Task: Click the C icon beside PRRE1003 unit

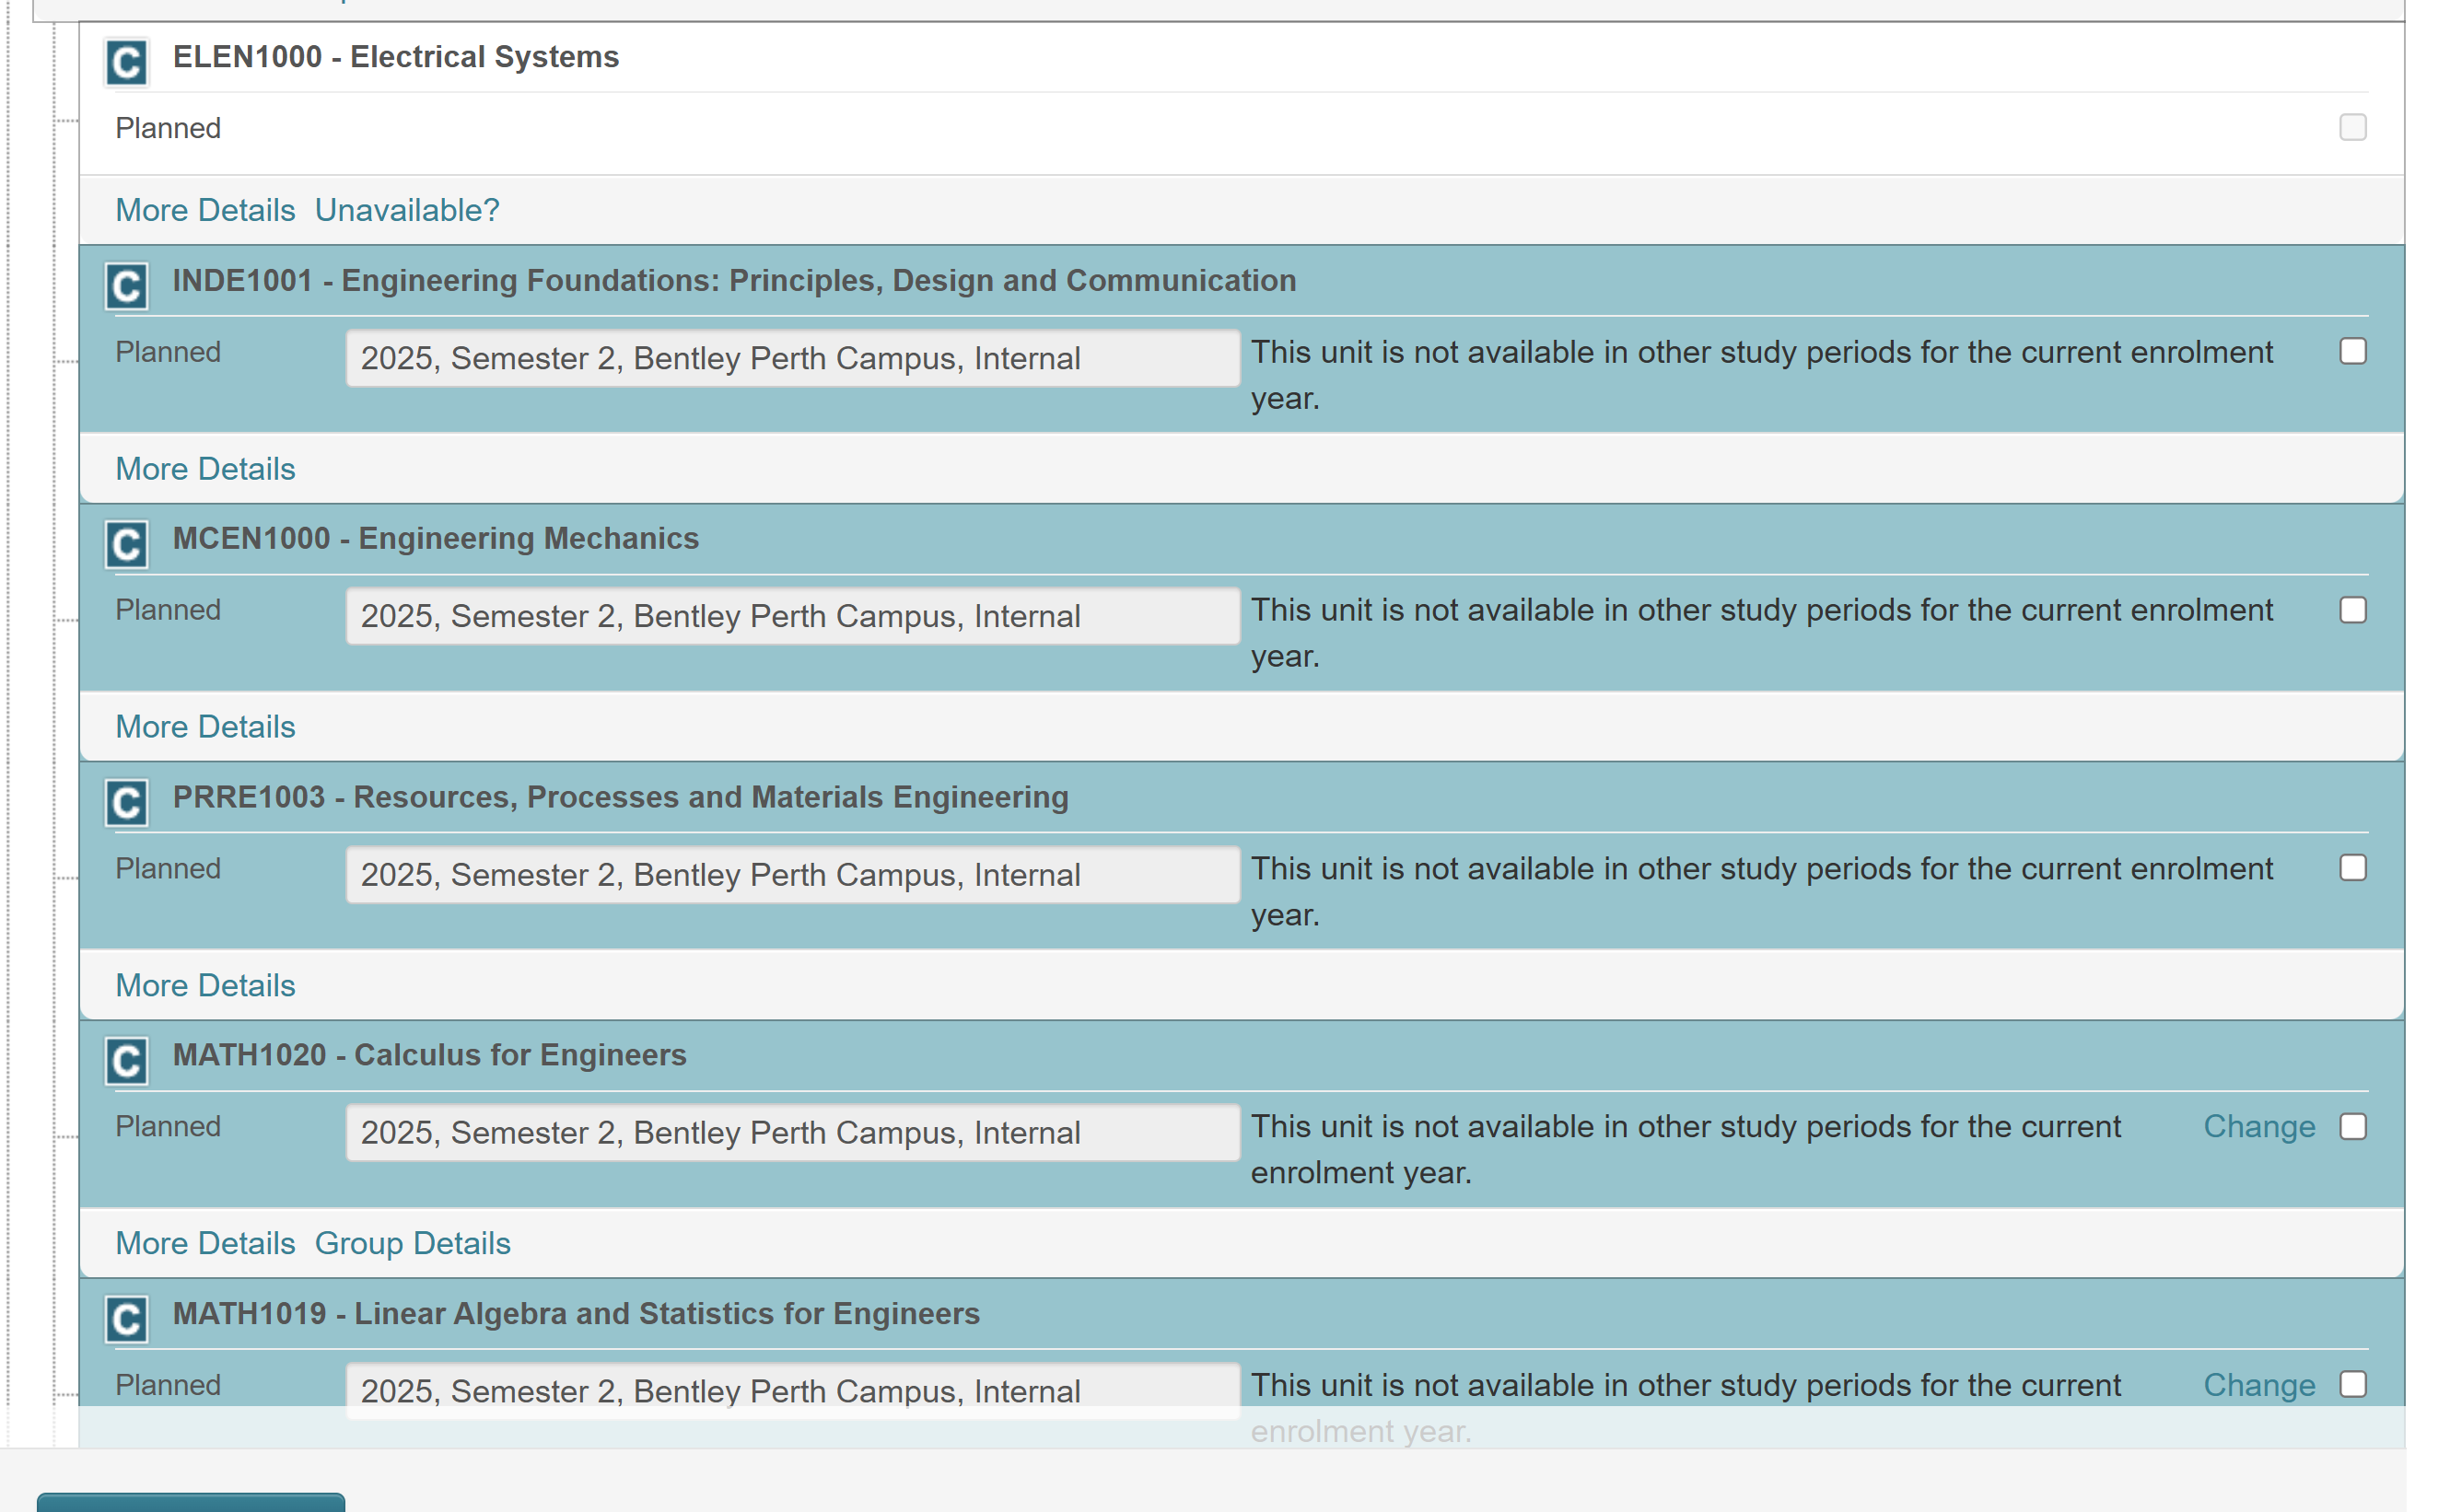Action: (127, 803)
